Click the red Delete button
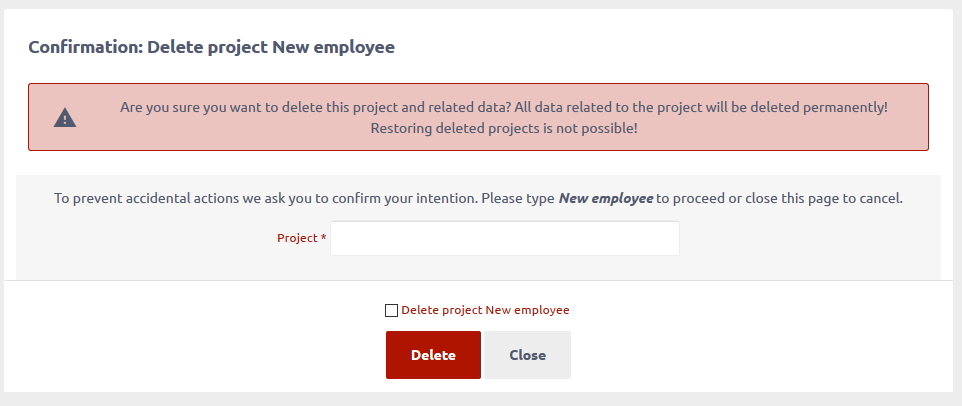This screenshot has width=962, height=406. (433, 355)
